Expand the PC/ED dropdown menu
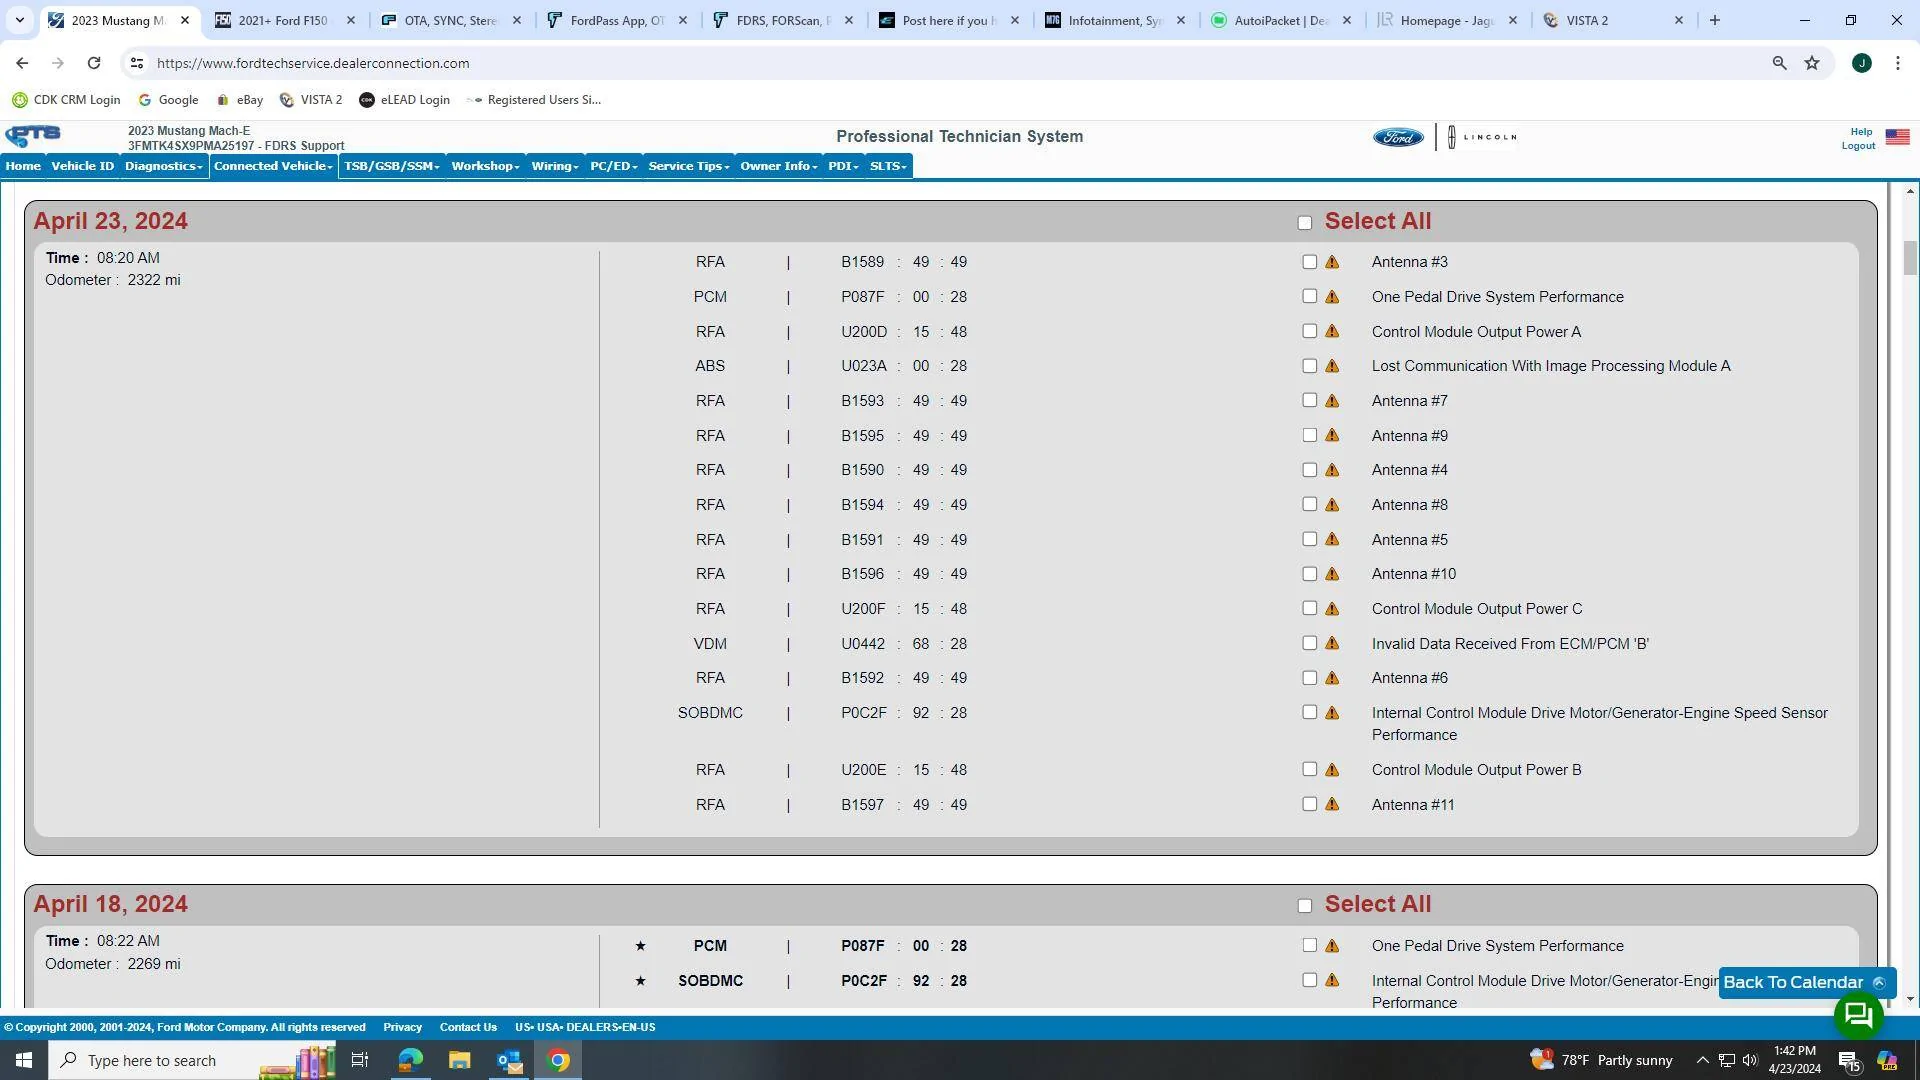1920x1080 pixels. [x=613, y=166]
